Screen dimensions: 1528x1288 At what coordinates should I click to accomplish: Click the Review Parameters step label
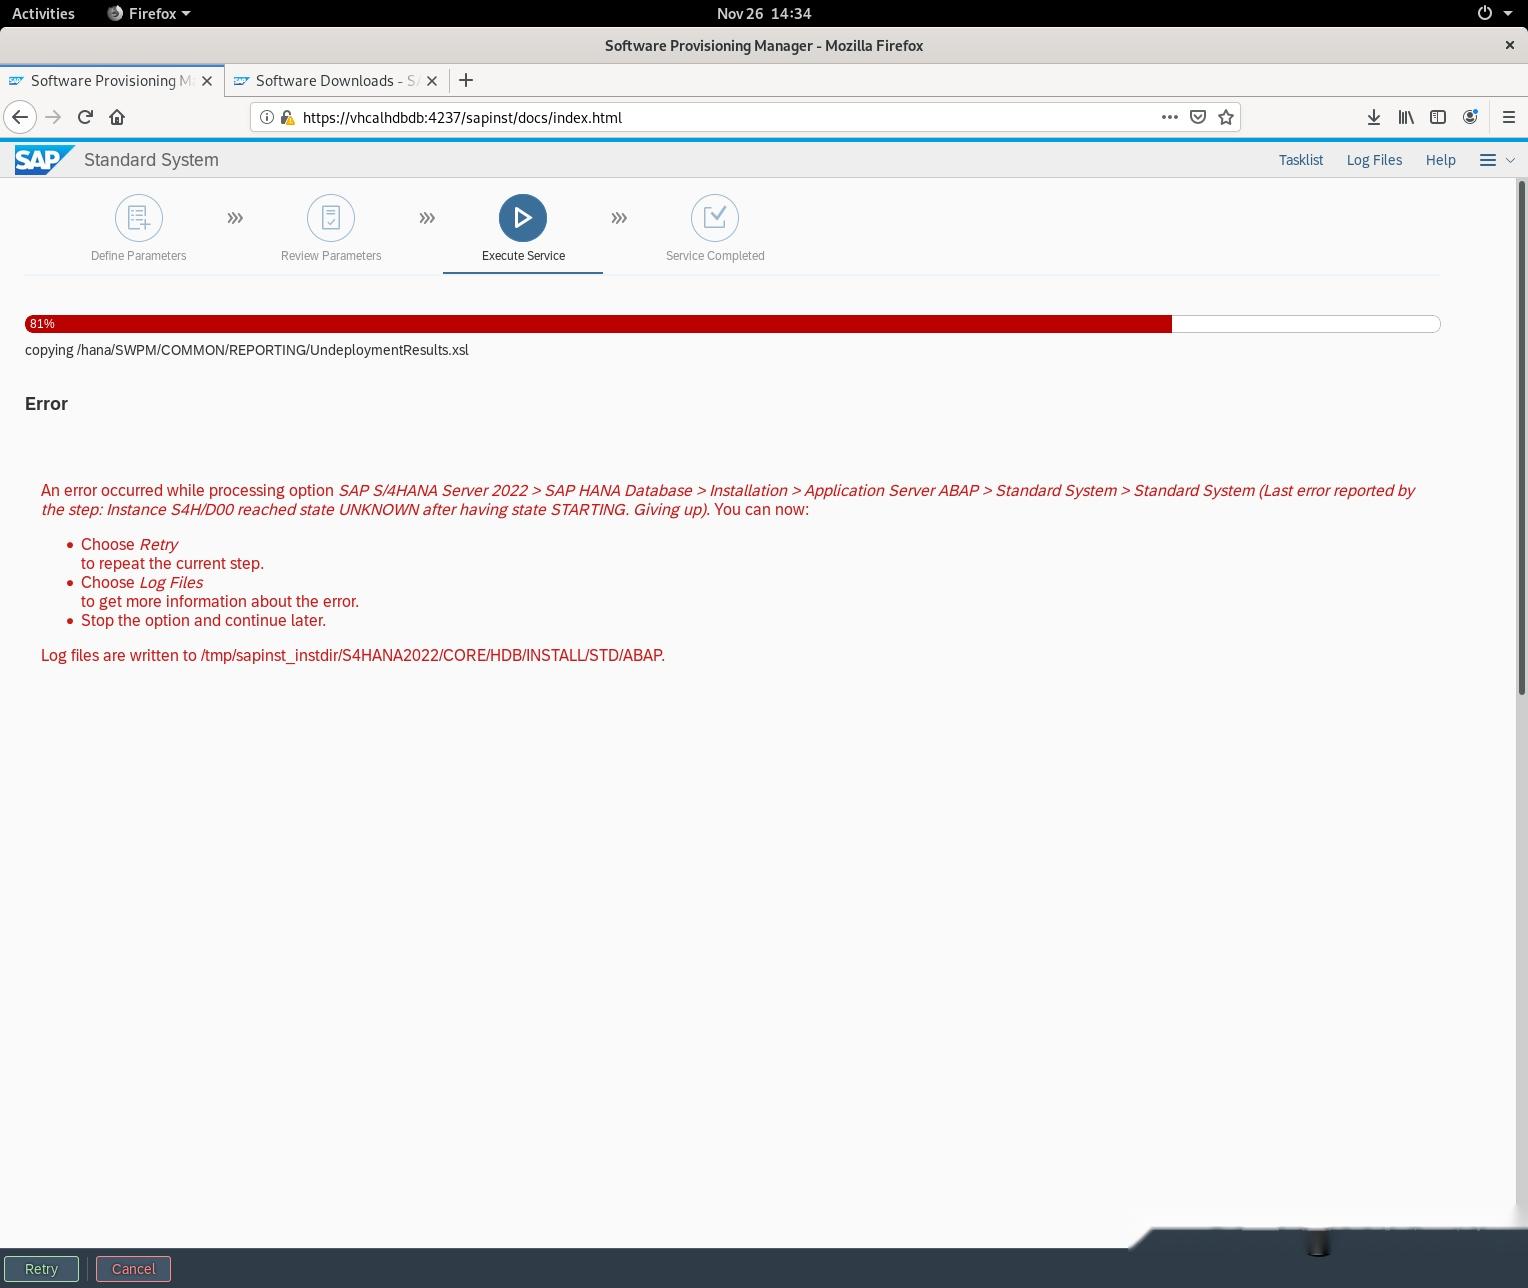(331, 256)
